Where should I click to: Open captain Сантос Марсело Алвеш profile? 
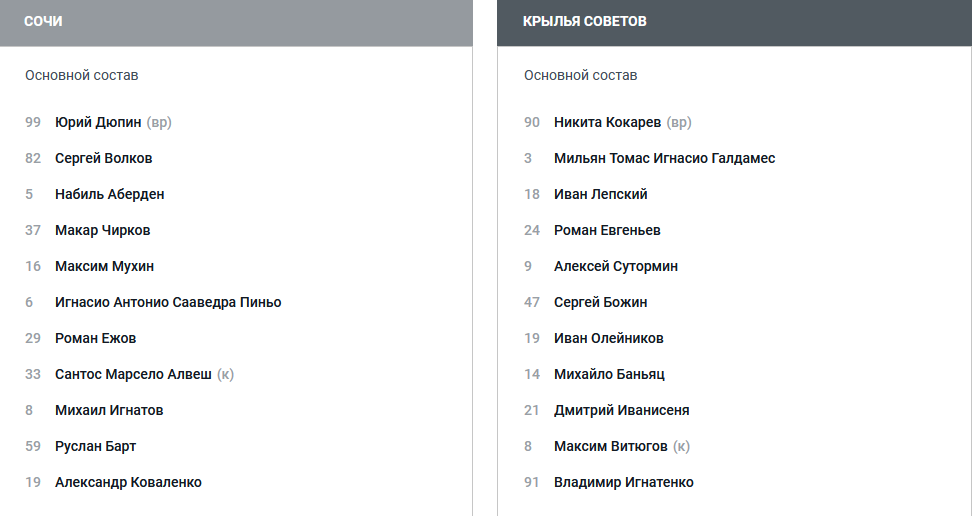133,374
